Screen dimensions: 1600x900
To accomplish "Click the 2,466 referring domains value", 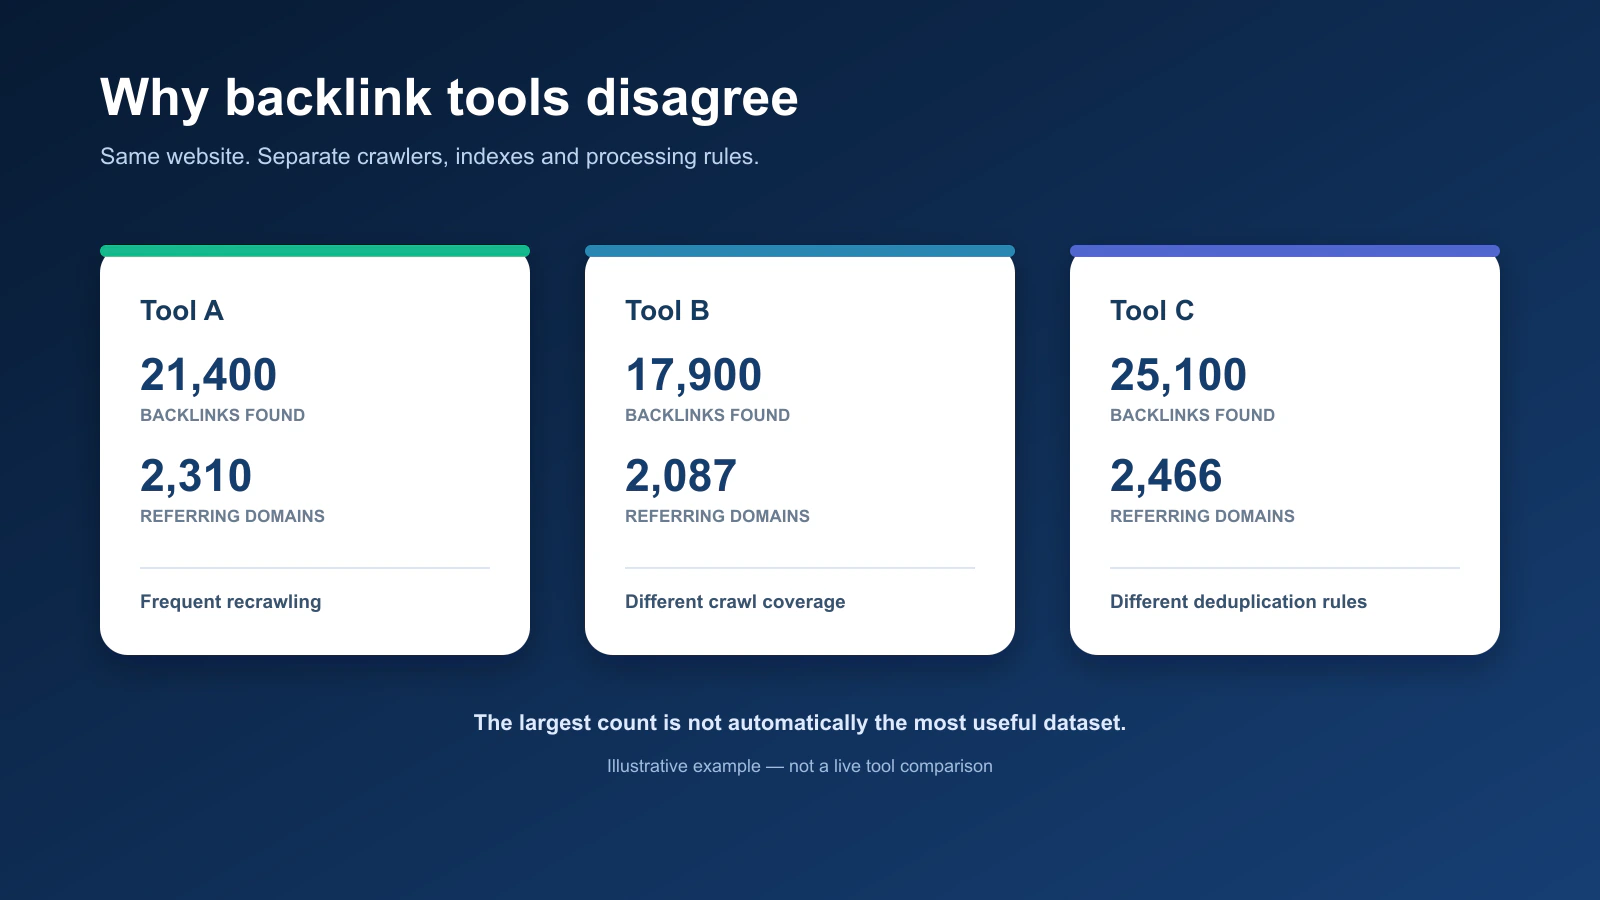I will tap(1166, 476).
